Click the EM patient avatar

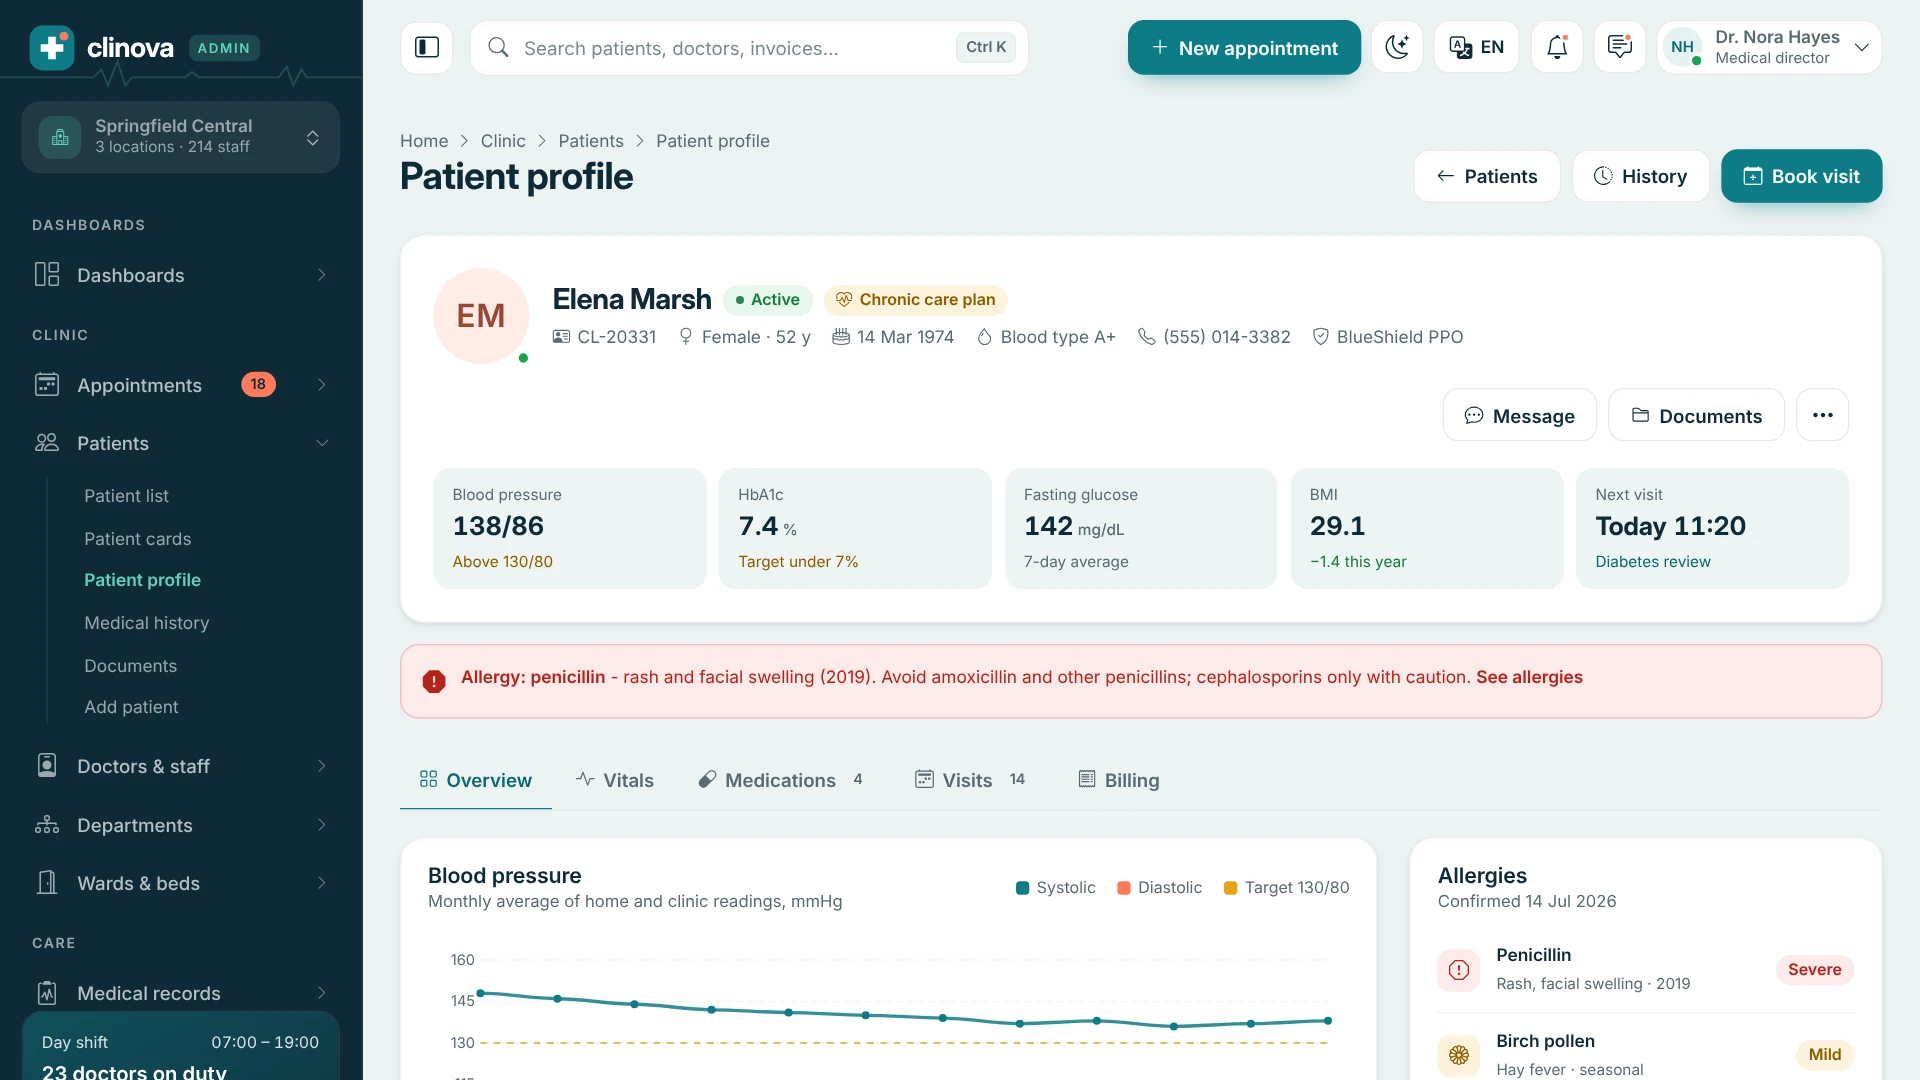[x=481, y=316]
